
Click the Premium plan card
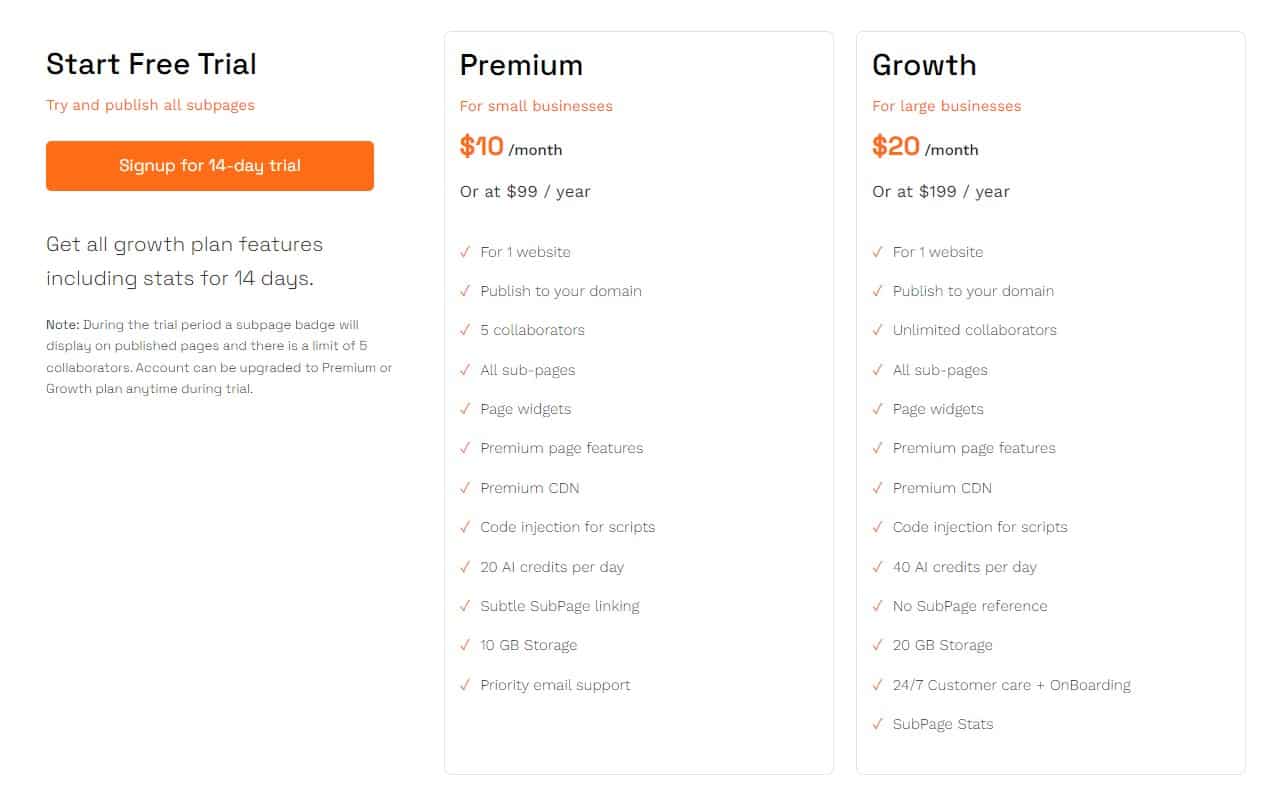640,400
